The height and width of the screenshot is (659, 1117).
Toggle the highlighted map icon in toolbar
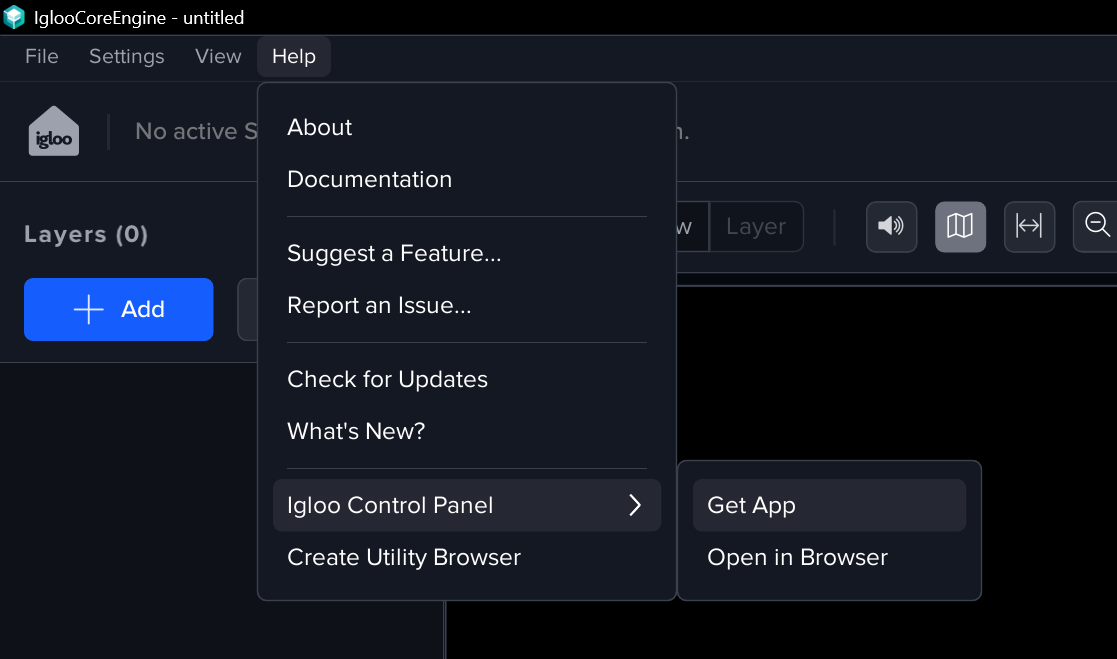(x=960, y=227)
